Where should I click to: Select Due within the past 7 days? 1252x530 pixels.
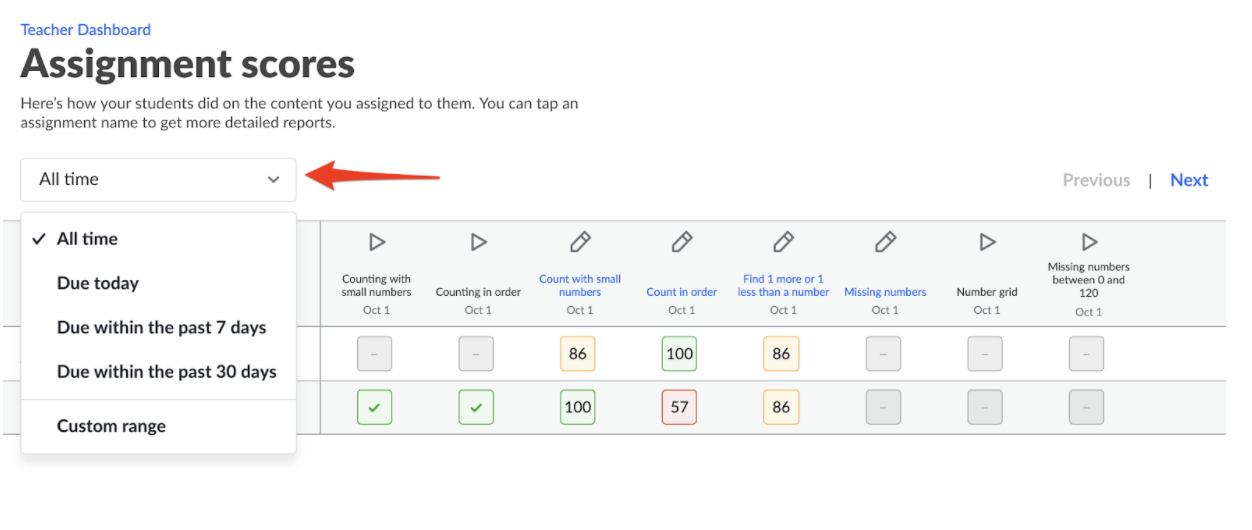(x=159, y=327)
